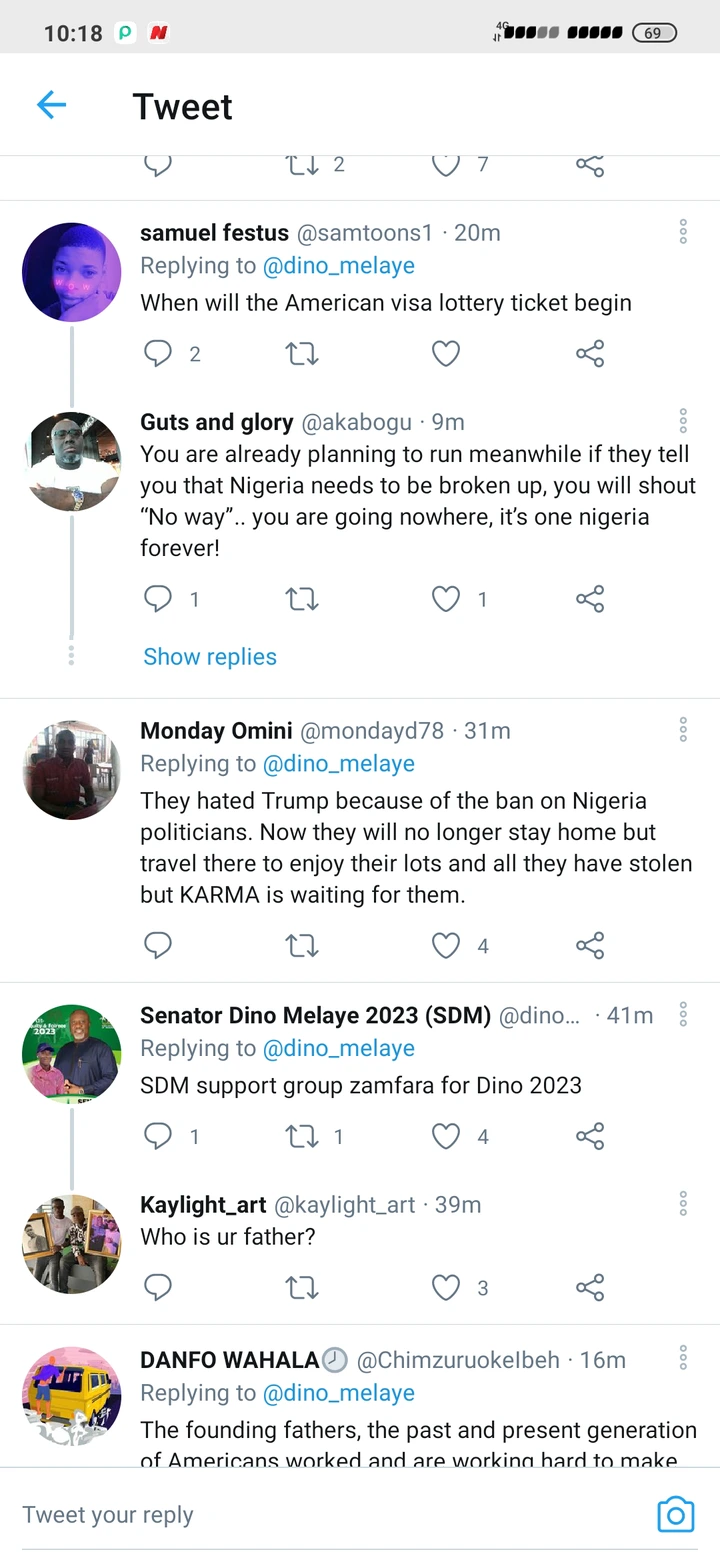
Task: Share samuel festus's tweet
Action: (590, 353)
